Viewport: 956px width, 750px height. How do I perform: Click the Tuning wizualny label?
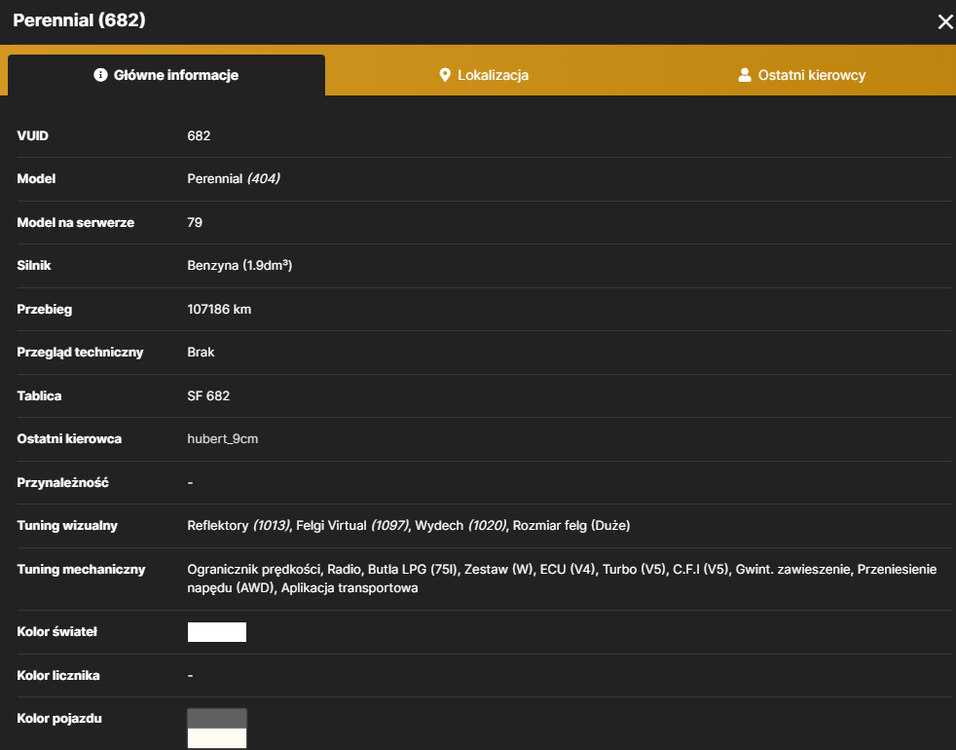[67, 526]
